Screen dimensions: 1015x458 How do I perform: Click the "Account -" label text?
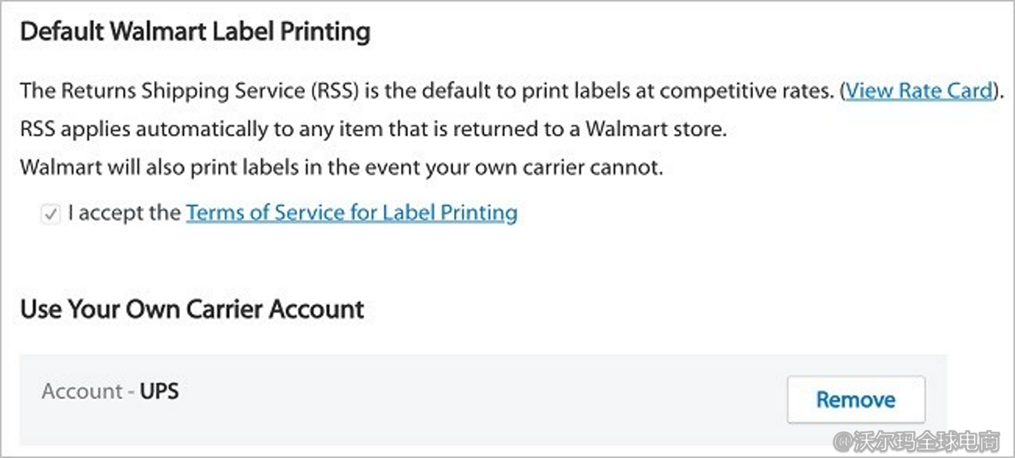tap(87, 391)
